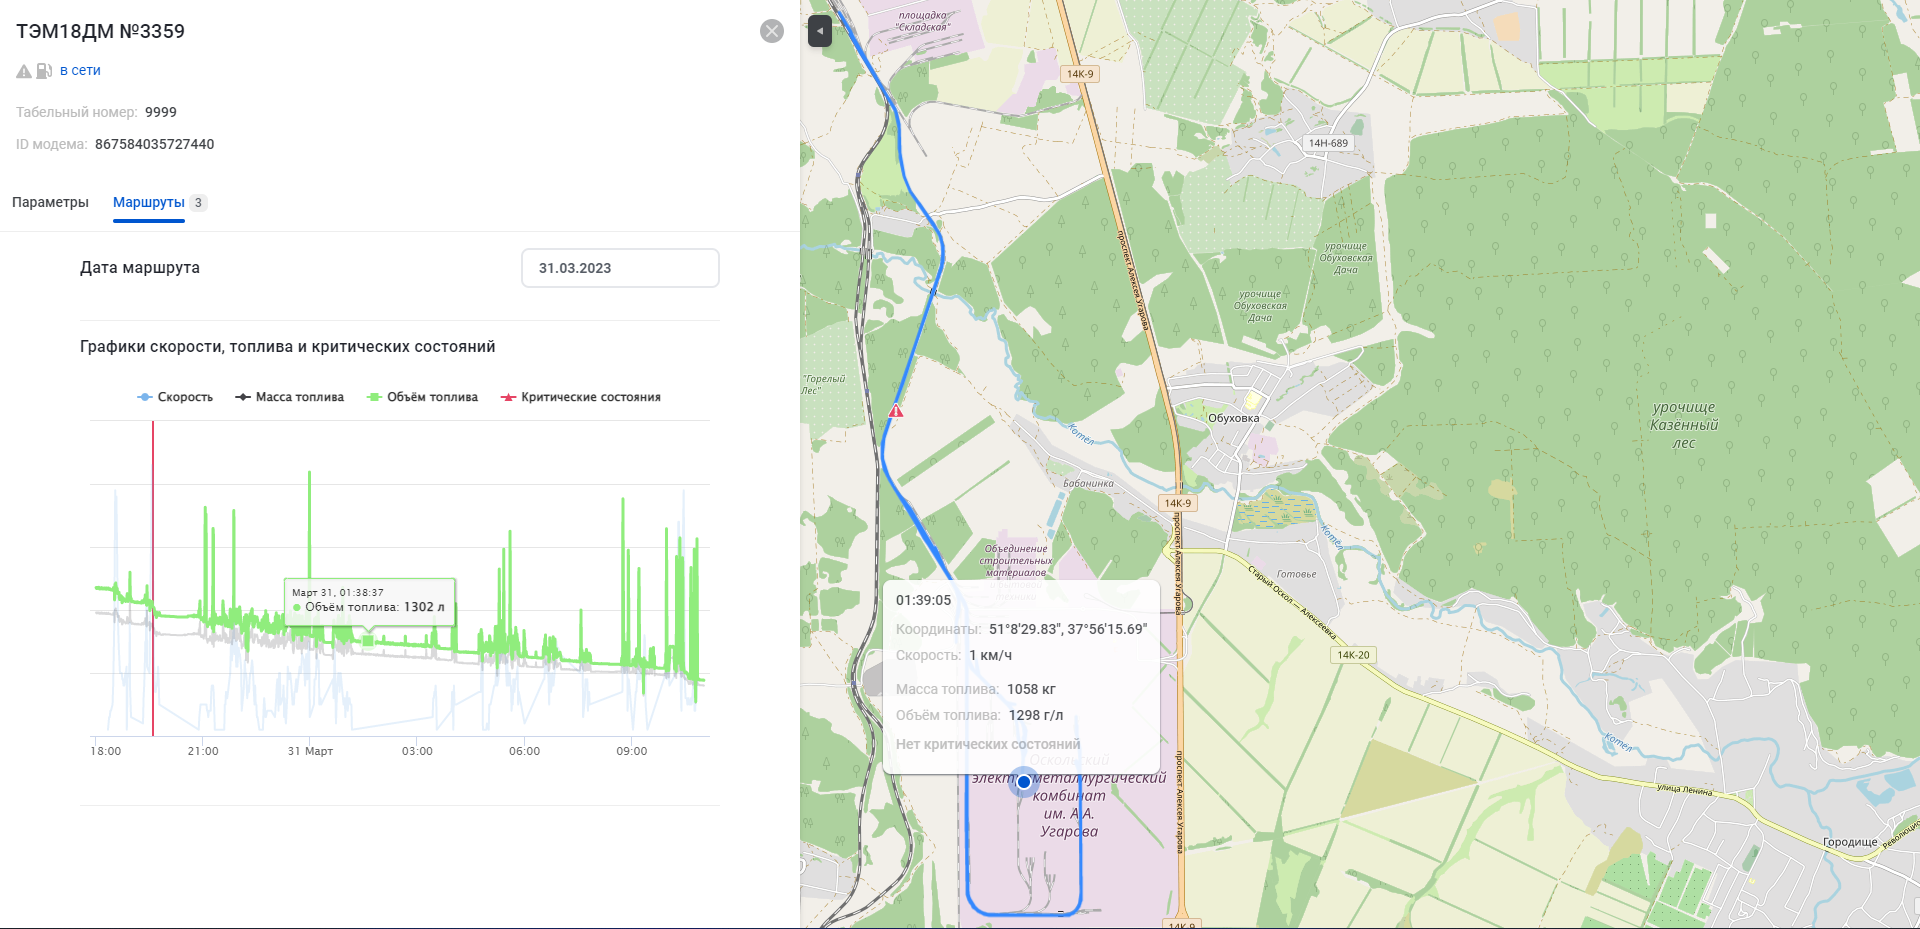1920x929 pixels.
Task: Click the warning triangle status icon
Action: pos(24,71)
